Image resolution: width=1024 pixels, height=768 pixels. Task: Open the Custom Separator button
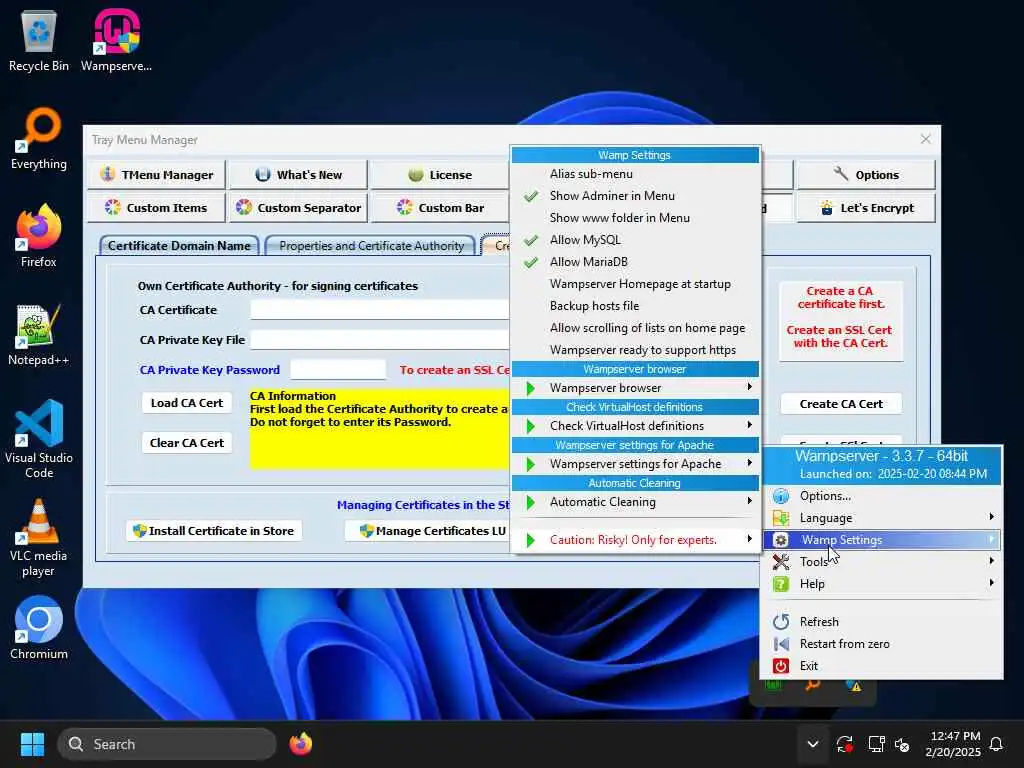tap(298, 208)
